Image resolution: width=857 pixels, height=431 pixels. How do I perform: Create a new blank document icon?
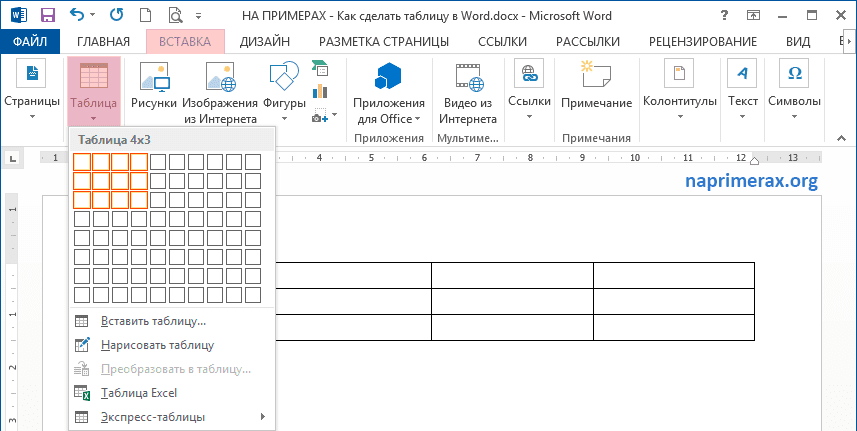point(146,15)
